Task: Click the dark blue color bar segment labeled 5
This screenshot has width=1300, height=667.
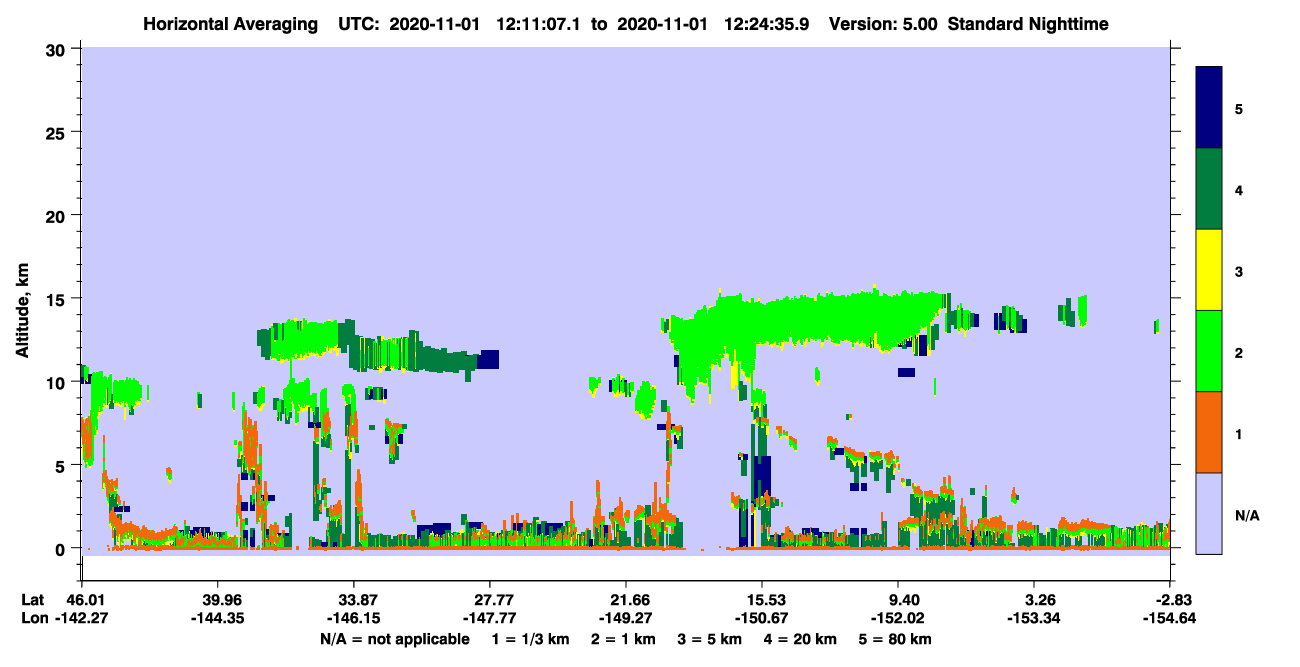Action: [x=1209, y=108]
